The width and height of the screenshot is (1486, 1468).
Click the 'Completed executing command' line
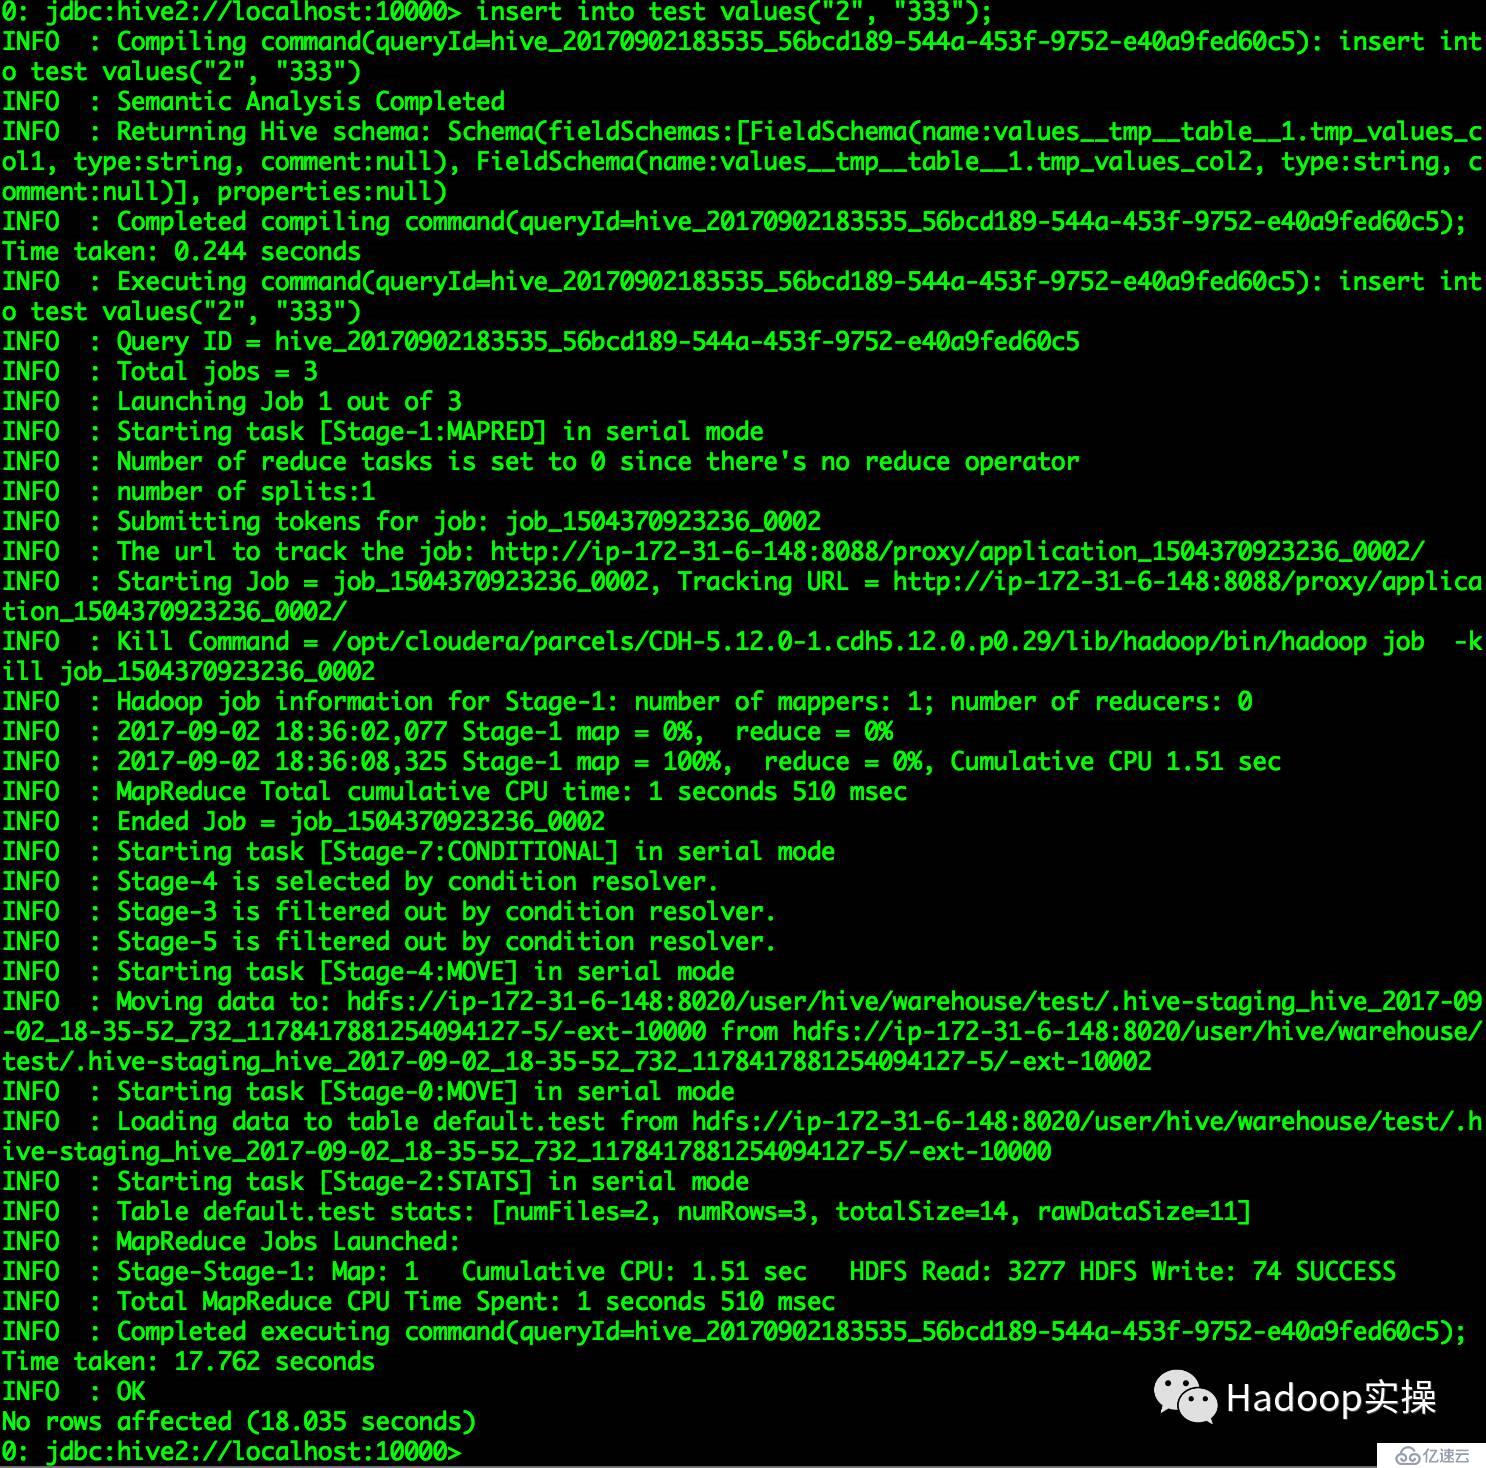734,1331
